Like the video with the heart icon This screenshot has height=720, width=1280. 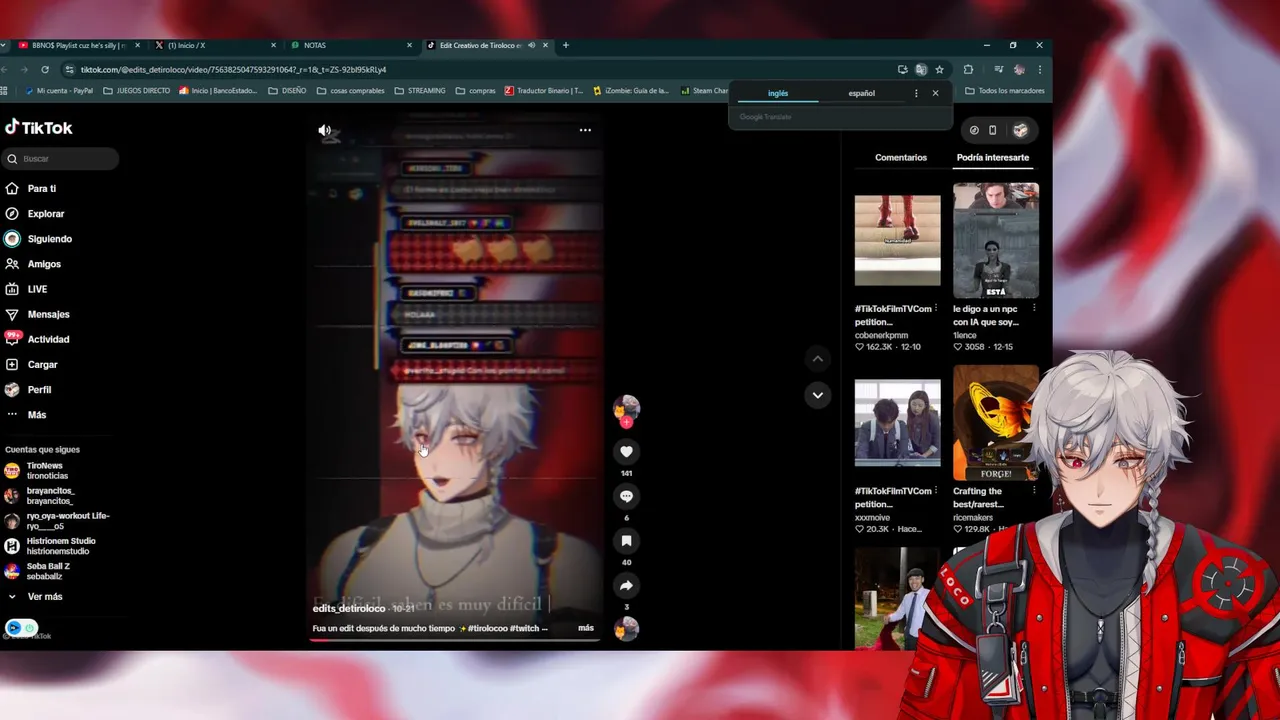click(x=626, y=452)
